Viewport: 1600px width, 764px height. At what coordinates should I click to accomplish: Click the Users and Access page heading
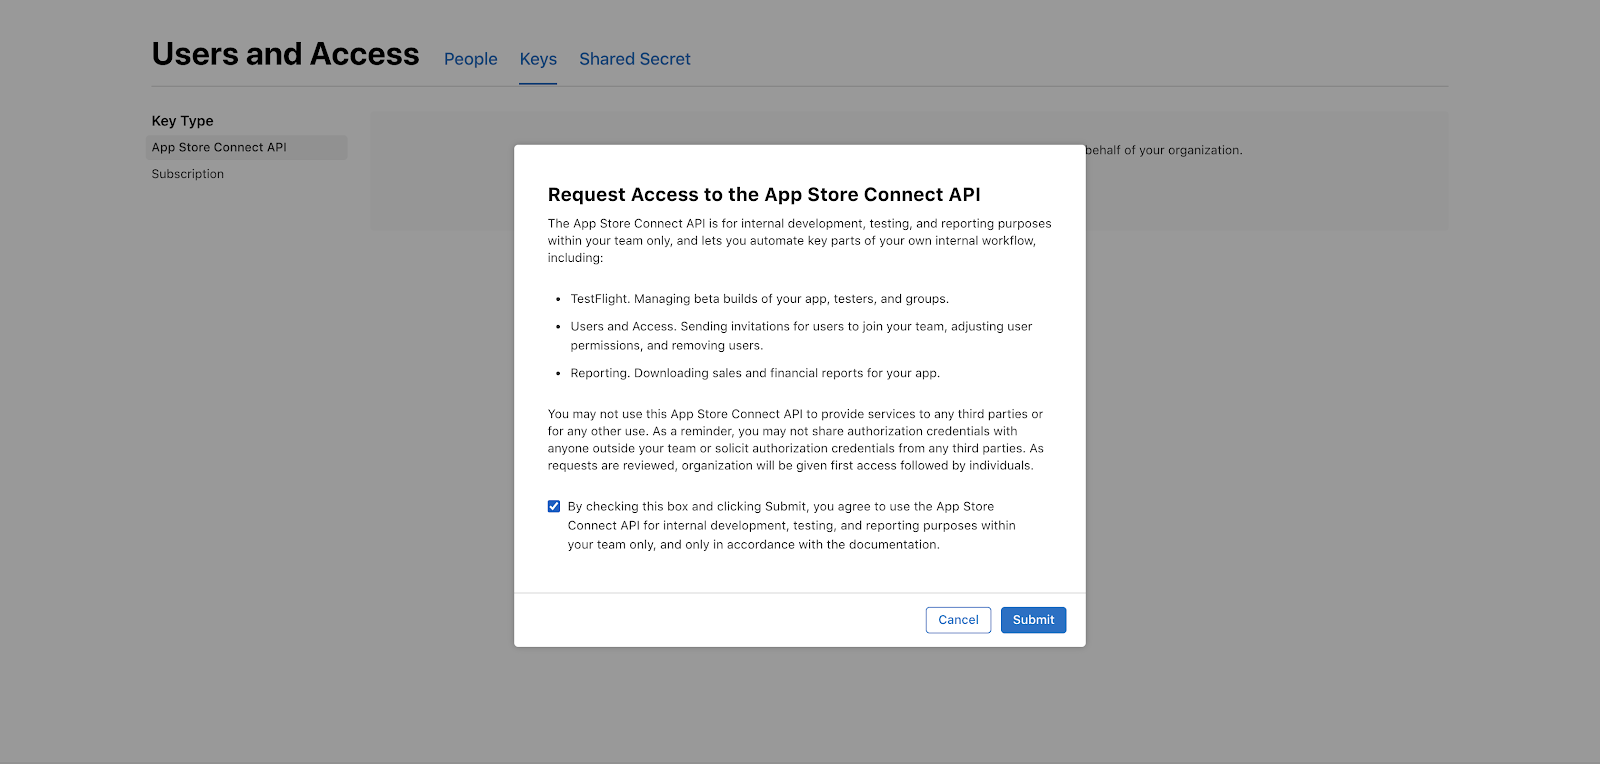click(285, 54)
